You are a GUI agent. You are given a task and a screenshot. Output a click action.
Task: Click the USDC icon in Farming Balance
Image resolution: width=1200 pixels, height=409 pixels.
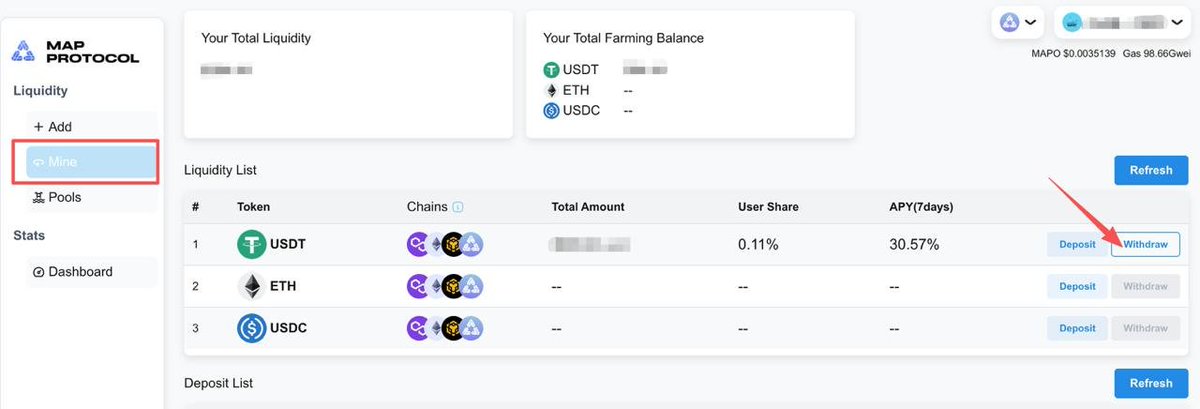click(550, 110)
